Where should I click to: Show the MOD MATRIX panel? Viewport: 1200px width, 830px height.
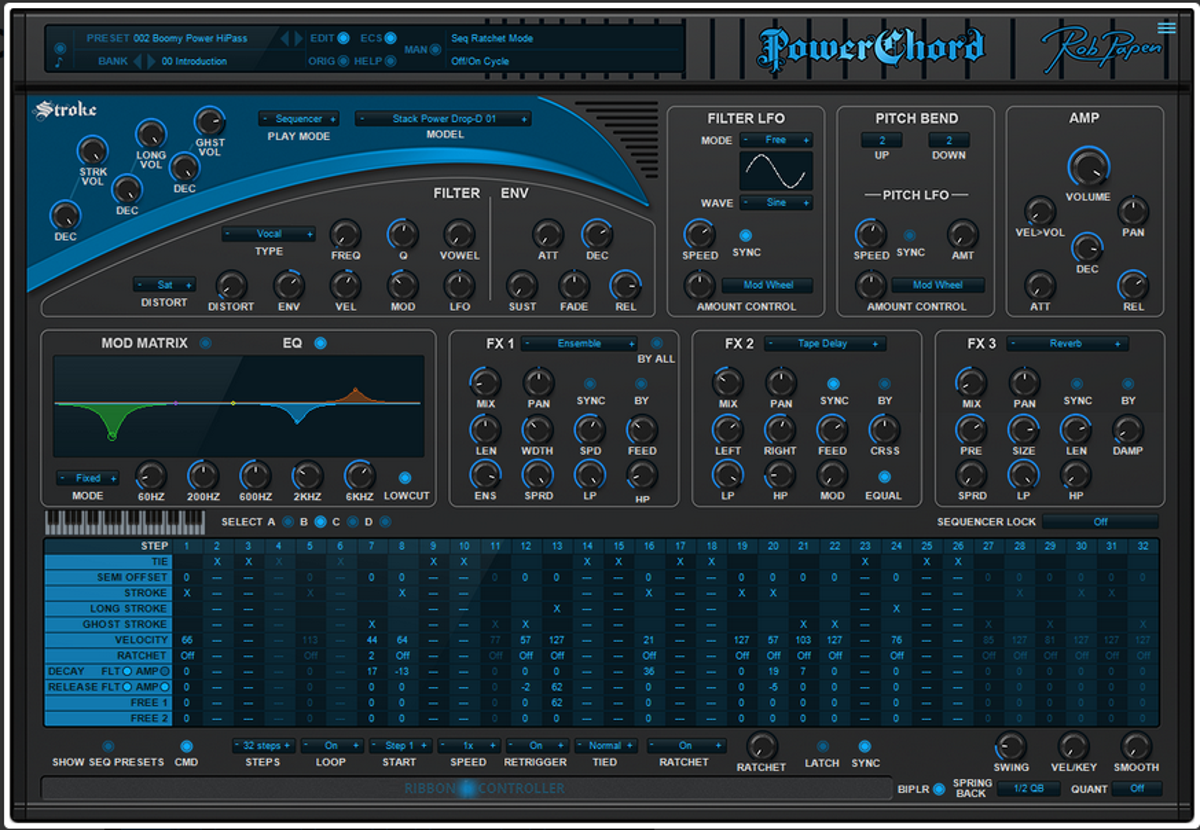click(x=205, y=343)
